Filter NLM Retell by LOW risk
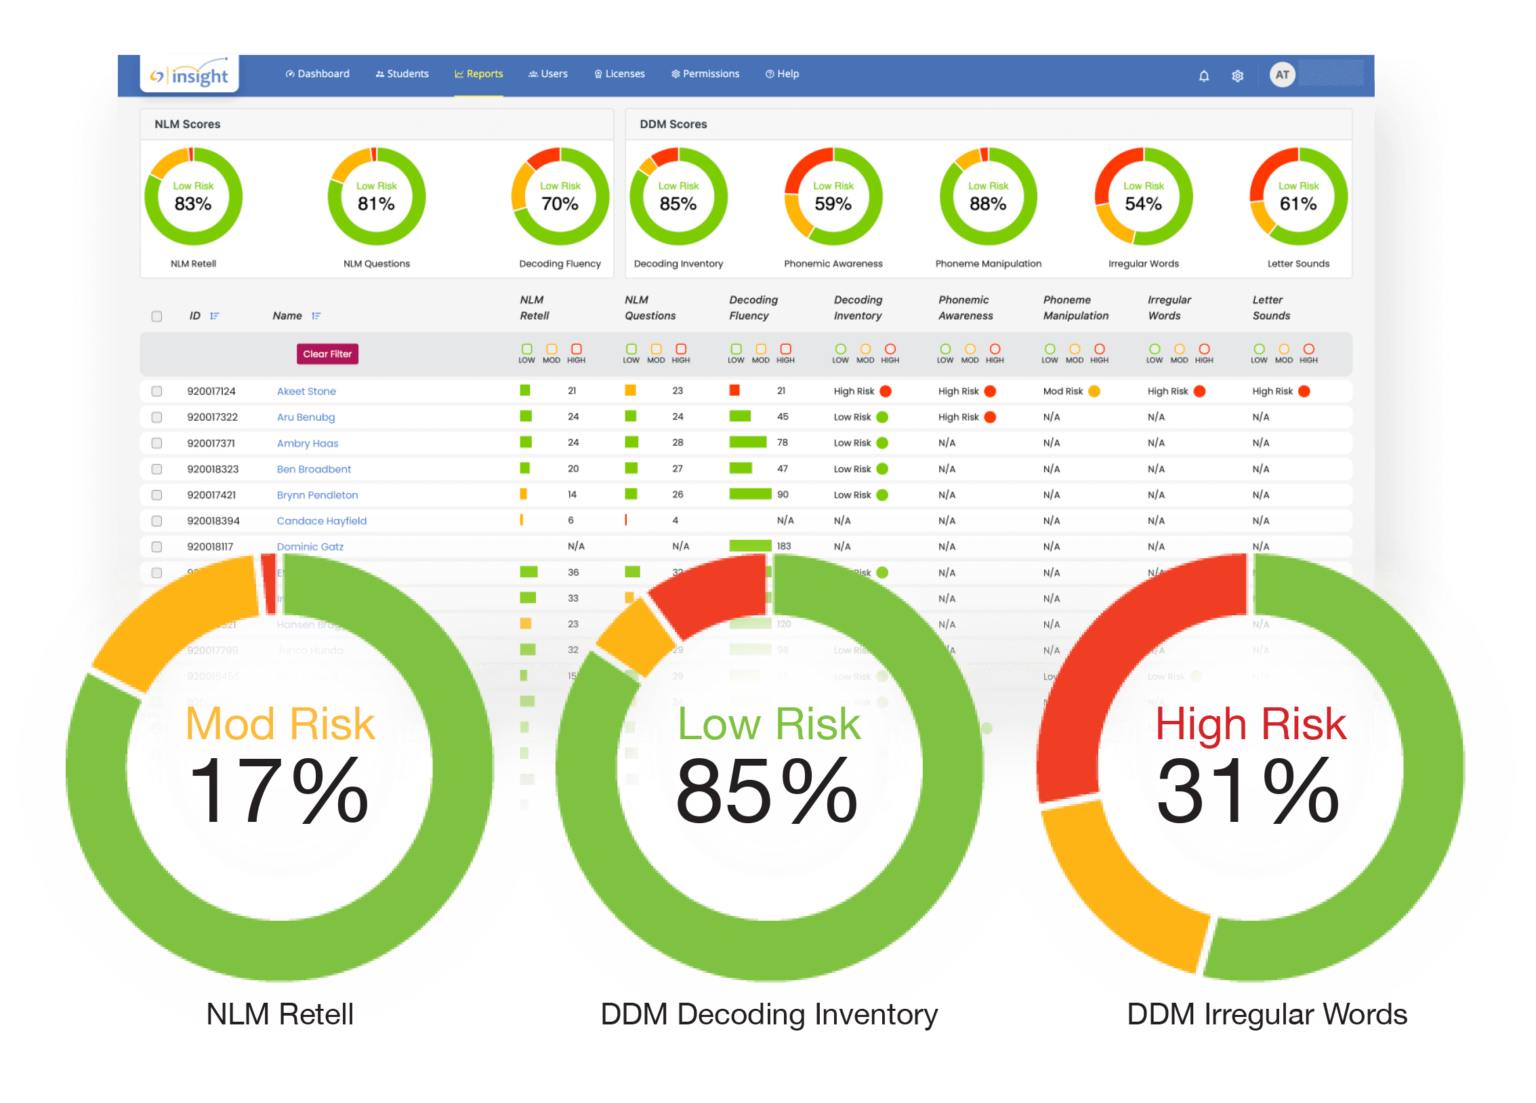The width and height of the screenshot is (1536, 1103). point(527,349)
